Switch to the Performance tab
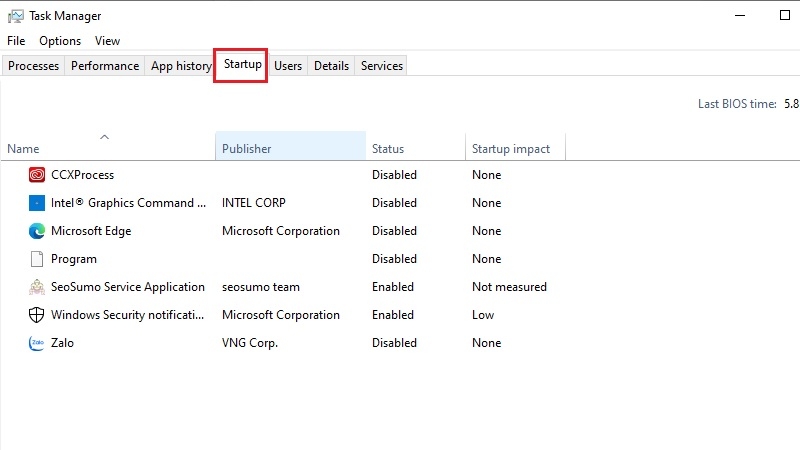800x450 pixels. click(105, 66)
